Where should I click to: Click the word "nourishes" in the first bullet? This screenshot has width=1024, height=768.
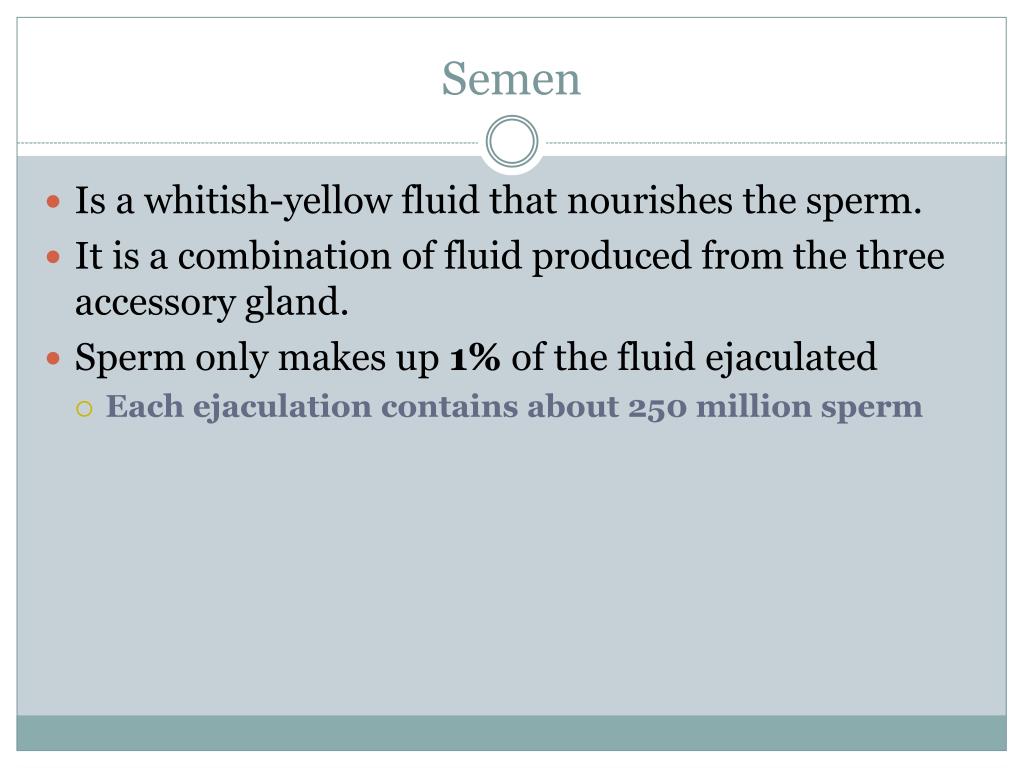coord(650,200)
